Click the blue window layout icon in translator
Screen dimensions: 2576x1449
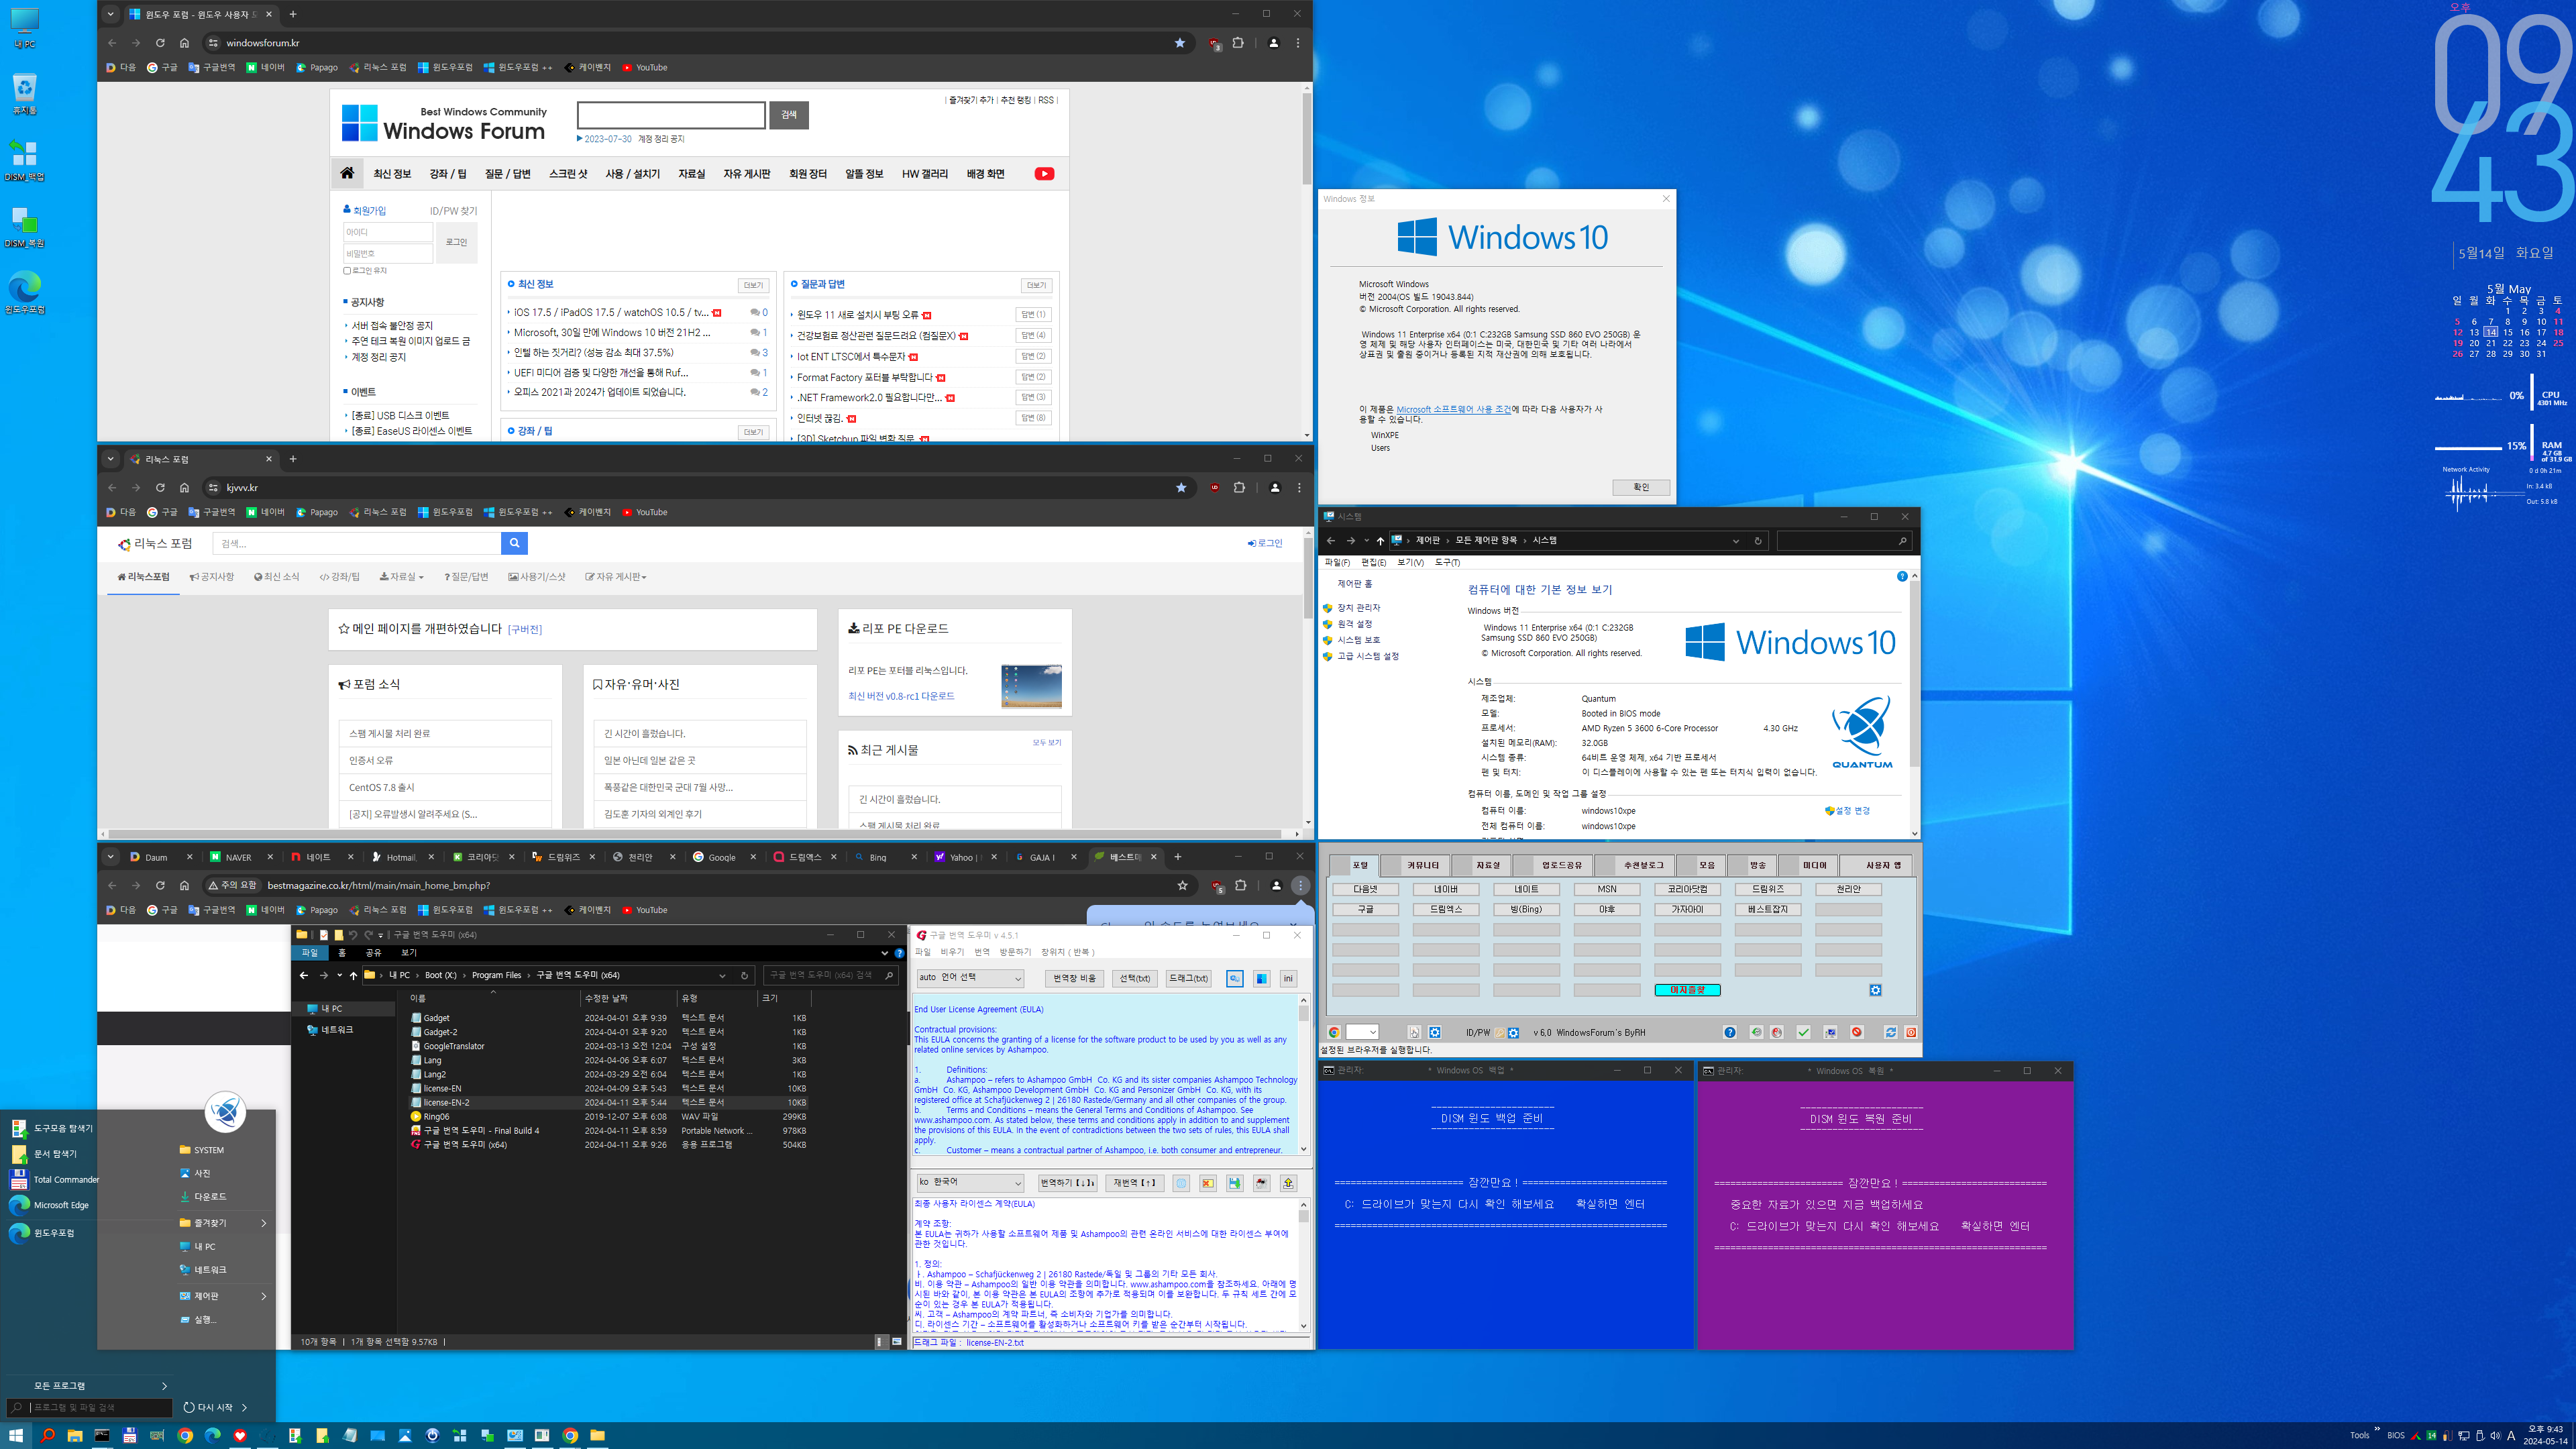click(x=1262, y=978)
